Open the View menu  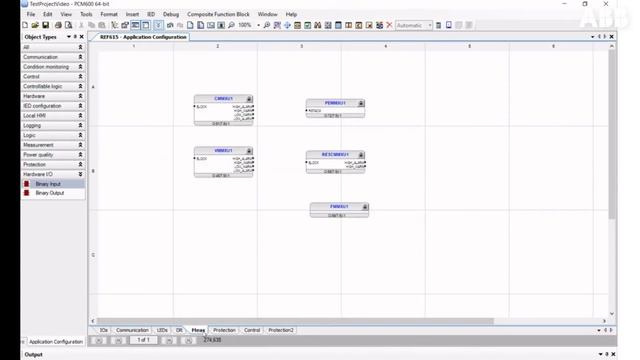[66, 14]
